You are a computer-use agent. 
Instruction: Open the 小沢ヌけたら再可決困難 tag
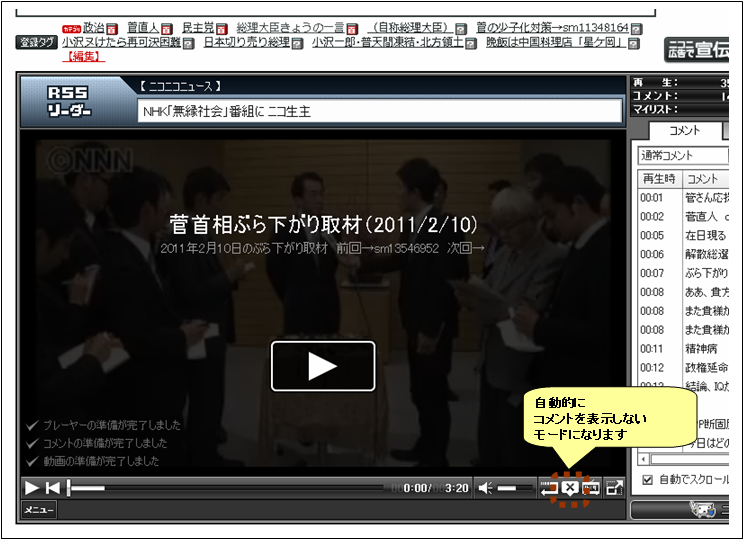121,43
